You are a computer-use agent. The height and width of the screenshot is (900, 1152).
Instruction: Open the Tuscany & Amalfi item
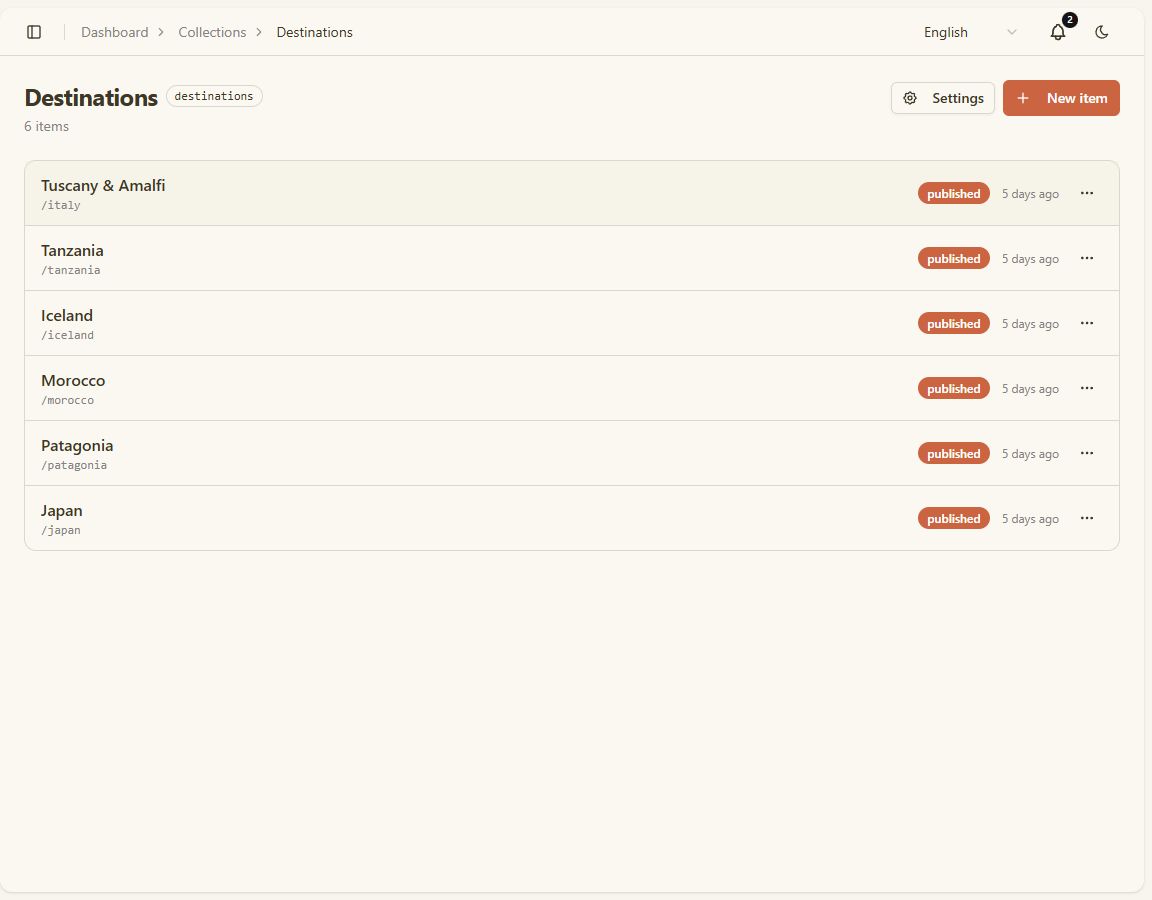click(572, 193)
